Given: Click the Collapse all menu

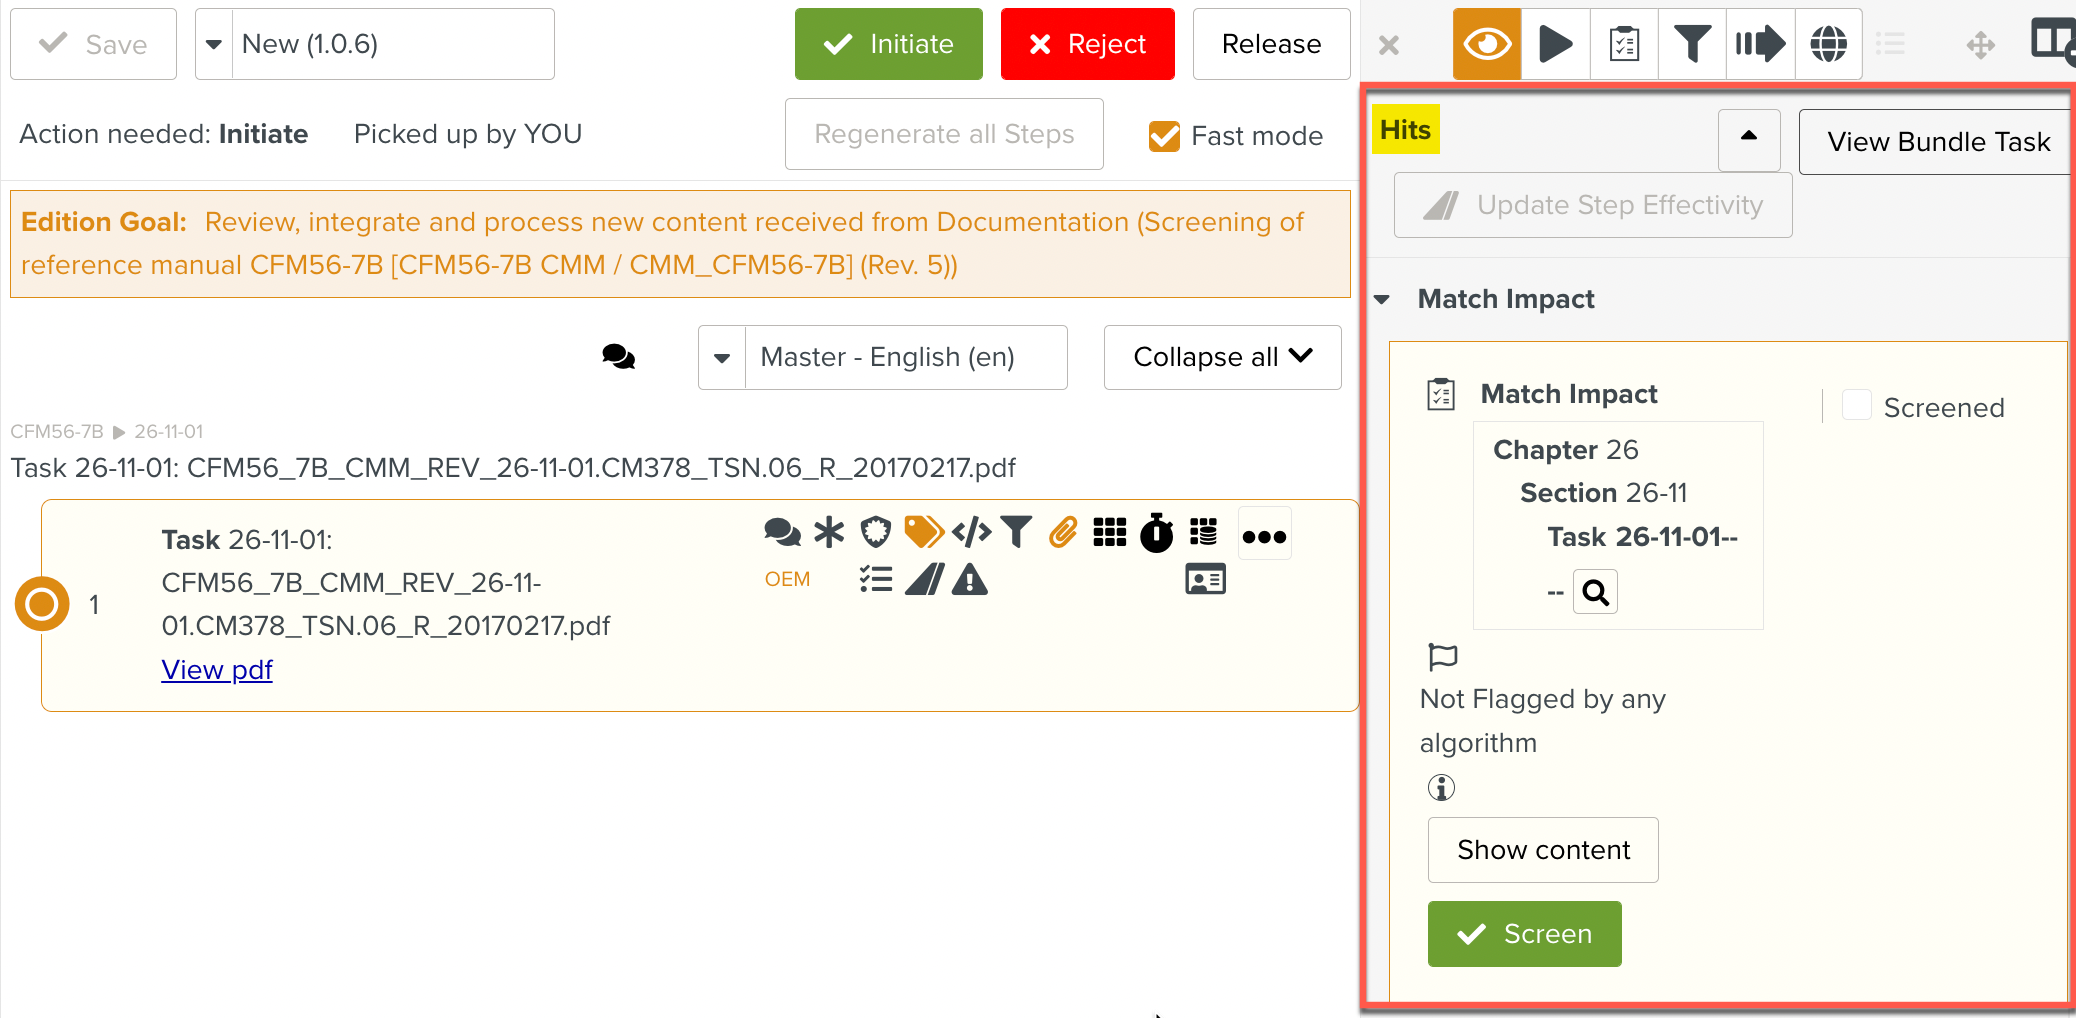Looking at the screenshot, I should tap(1222, 357).
